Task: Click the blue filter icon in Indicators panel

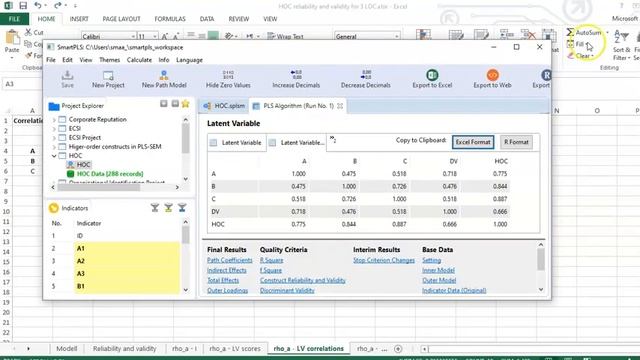Action: click(182, 208)
